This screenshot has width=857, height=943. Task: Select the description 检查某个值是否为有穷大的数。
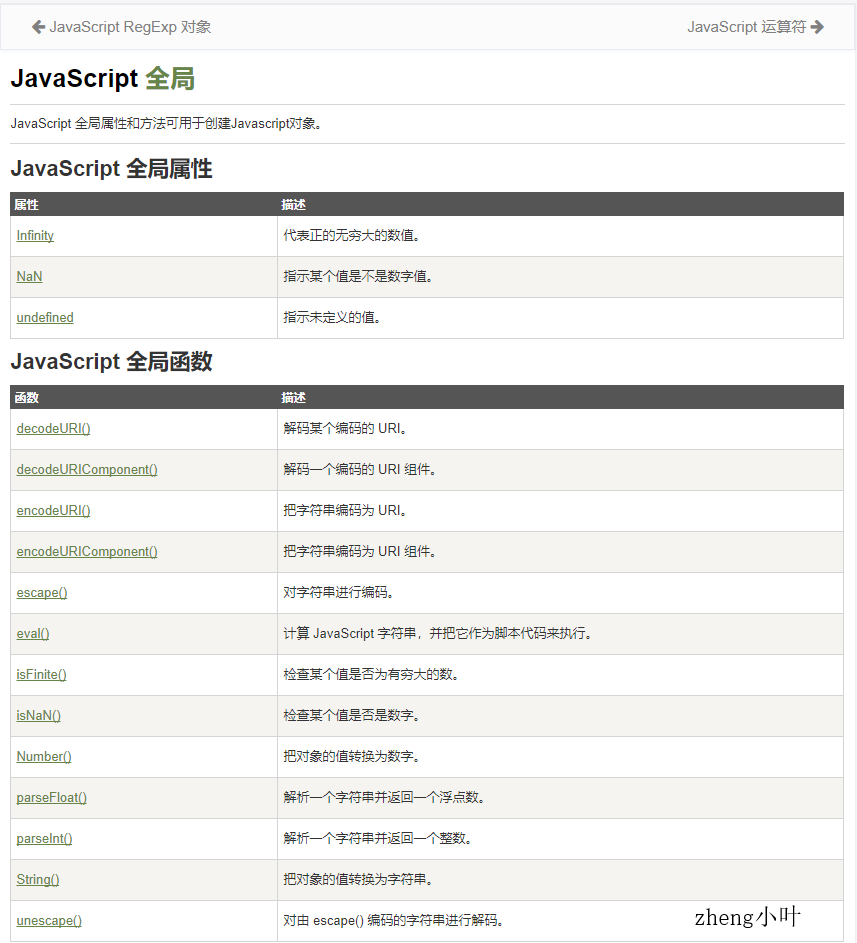pos(372,675)
